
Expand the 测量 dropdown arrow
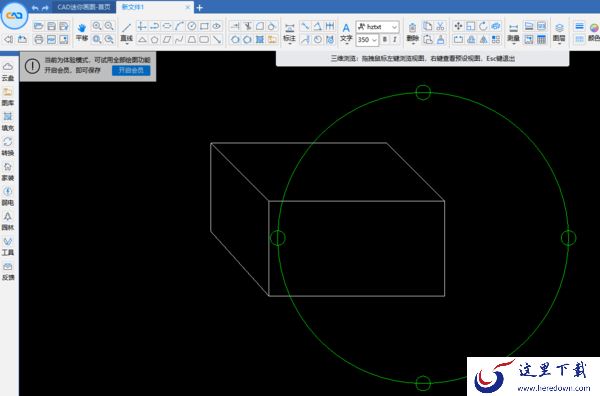point(513,44)
